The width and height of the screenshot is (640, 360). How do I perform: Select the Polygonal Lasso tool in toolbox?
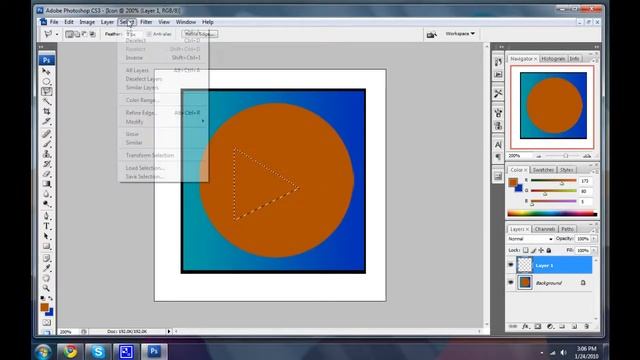tap(47, 91)
